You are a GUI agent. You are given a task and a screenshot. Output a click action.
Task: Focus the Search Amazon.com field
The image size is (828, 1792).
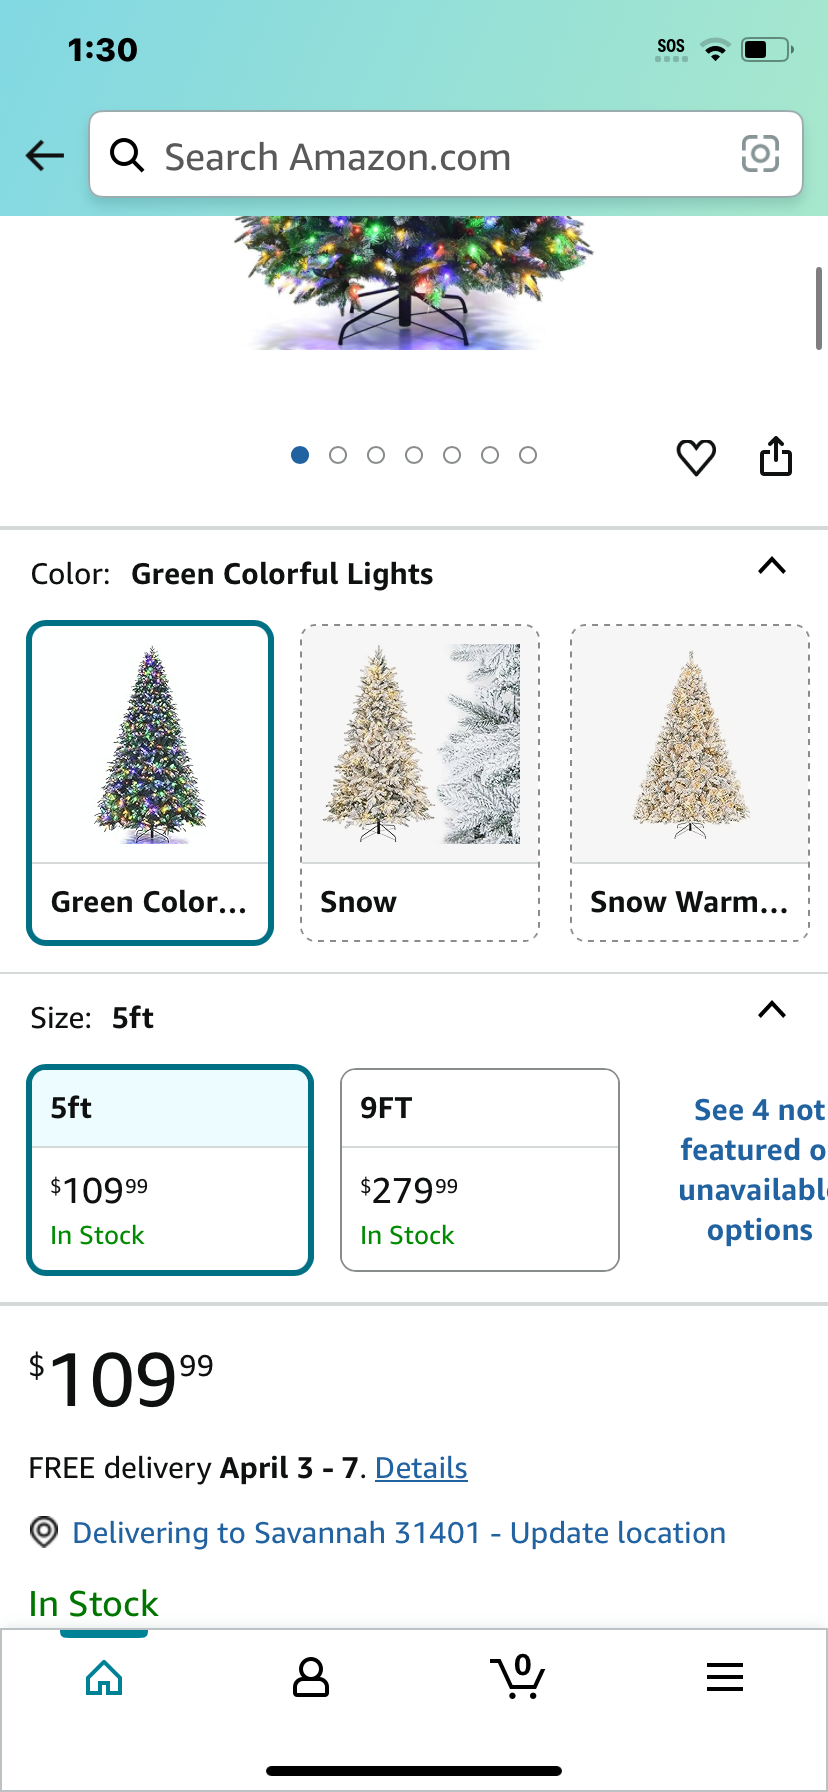446,155
